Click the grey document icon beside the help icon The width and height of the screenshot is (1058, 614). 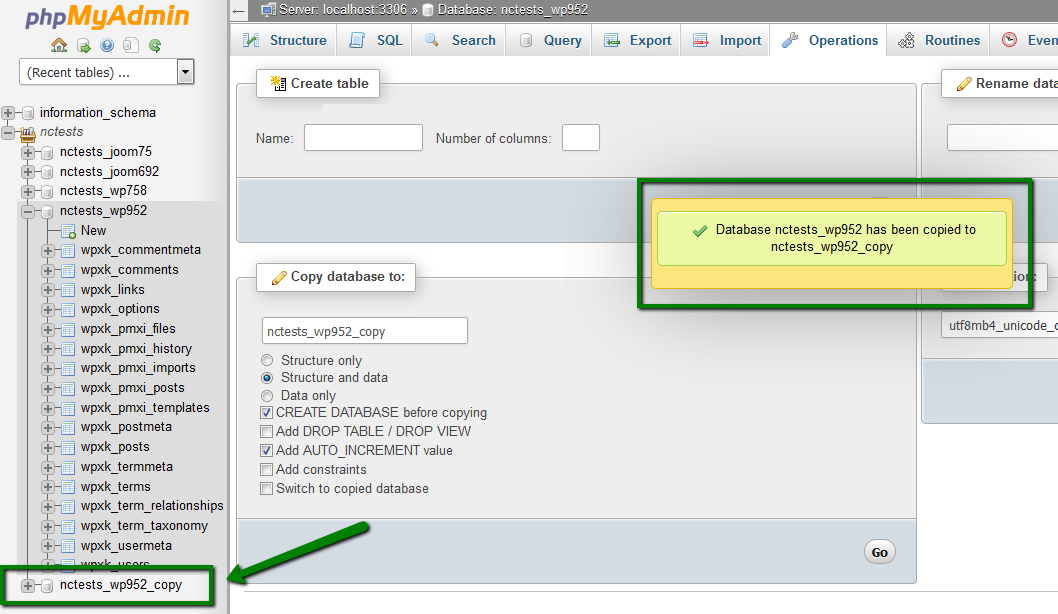tap(131, 45)
